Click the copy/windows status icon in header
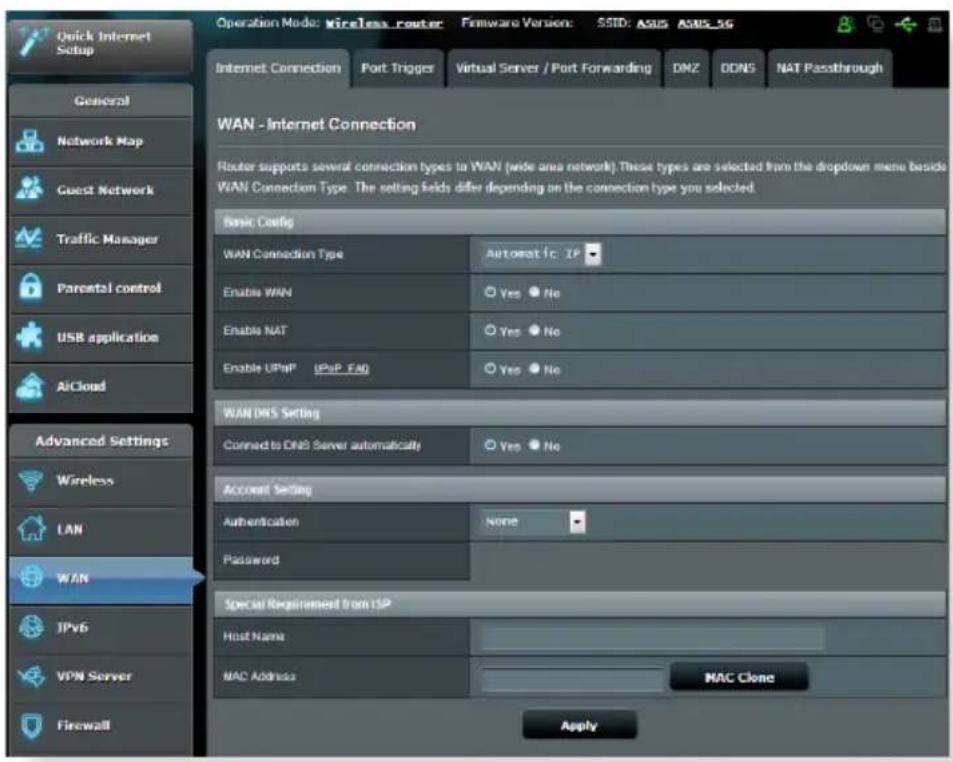 pyautogui.click(x=875, y=24)
